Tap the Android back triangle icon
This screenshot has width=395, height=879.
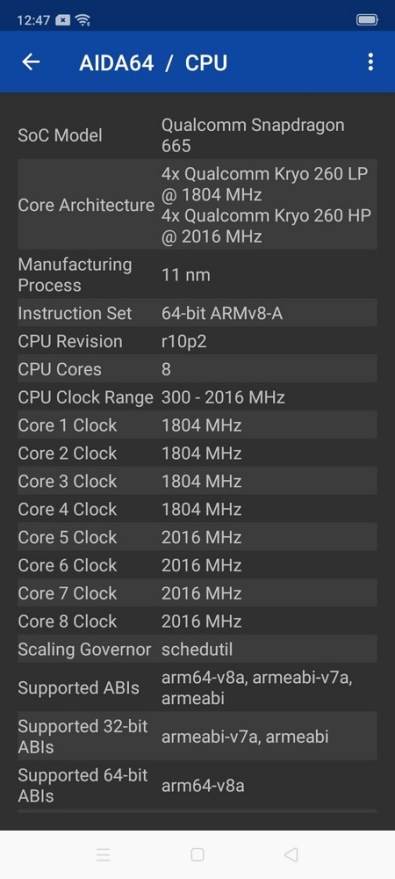[x=291, y=854]
